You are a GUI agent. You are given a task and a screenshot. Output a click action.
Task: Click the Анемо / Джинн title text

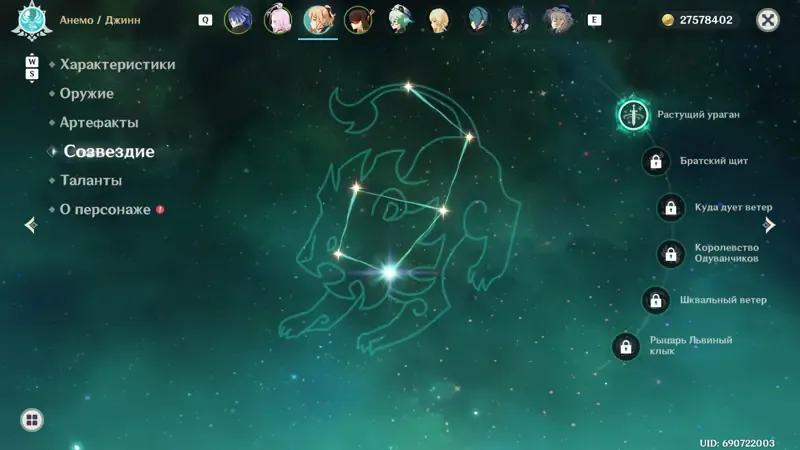click(100, 20)
